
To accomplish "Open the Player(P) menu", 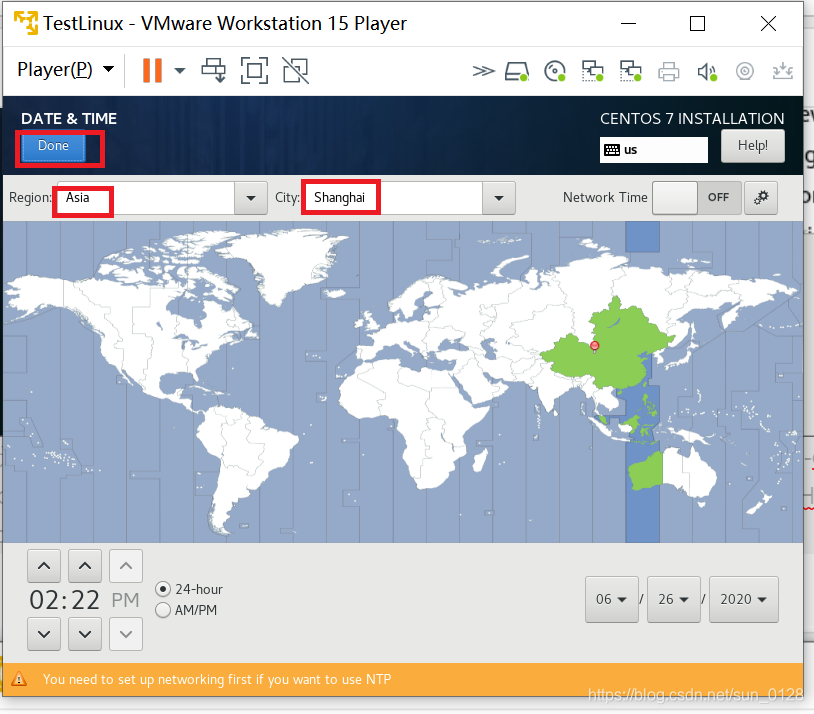I will tap(65, 70).
